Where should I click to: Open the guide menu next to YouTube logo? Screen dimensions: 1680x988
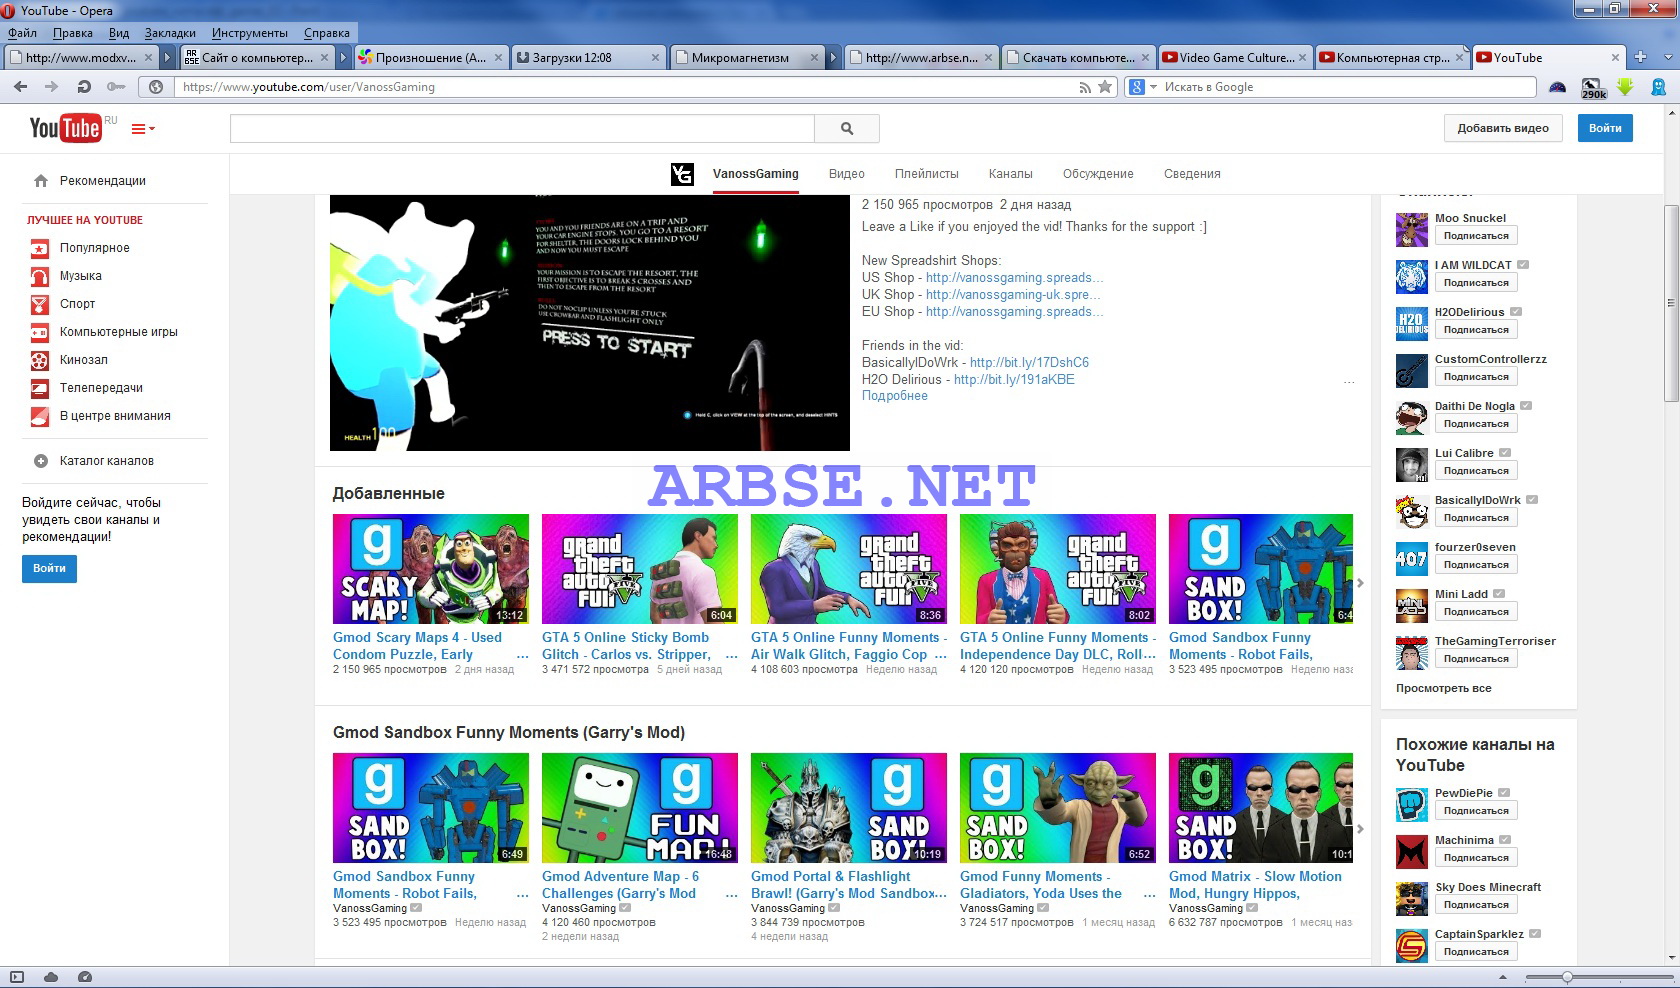point(143,129)
